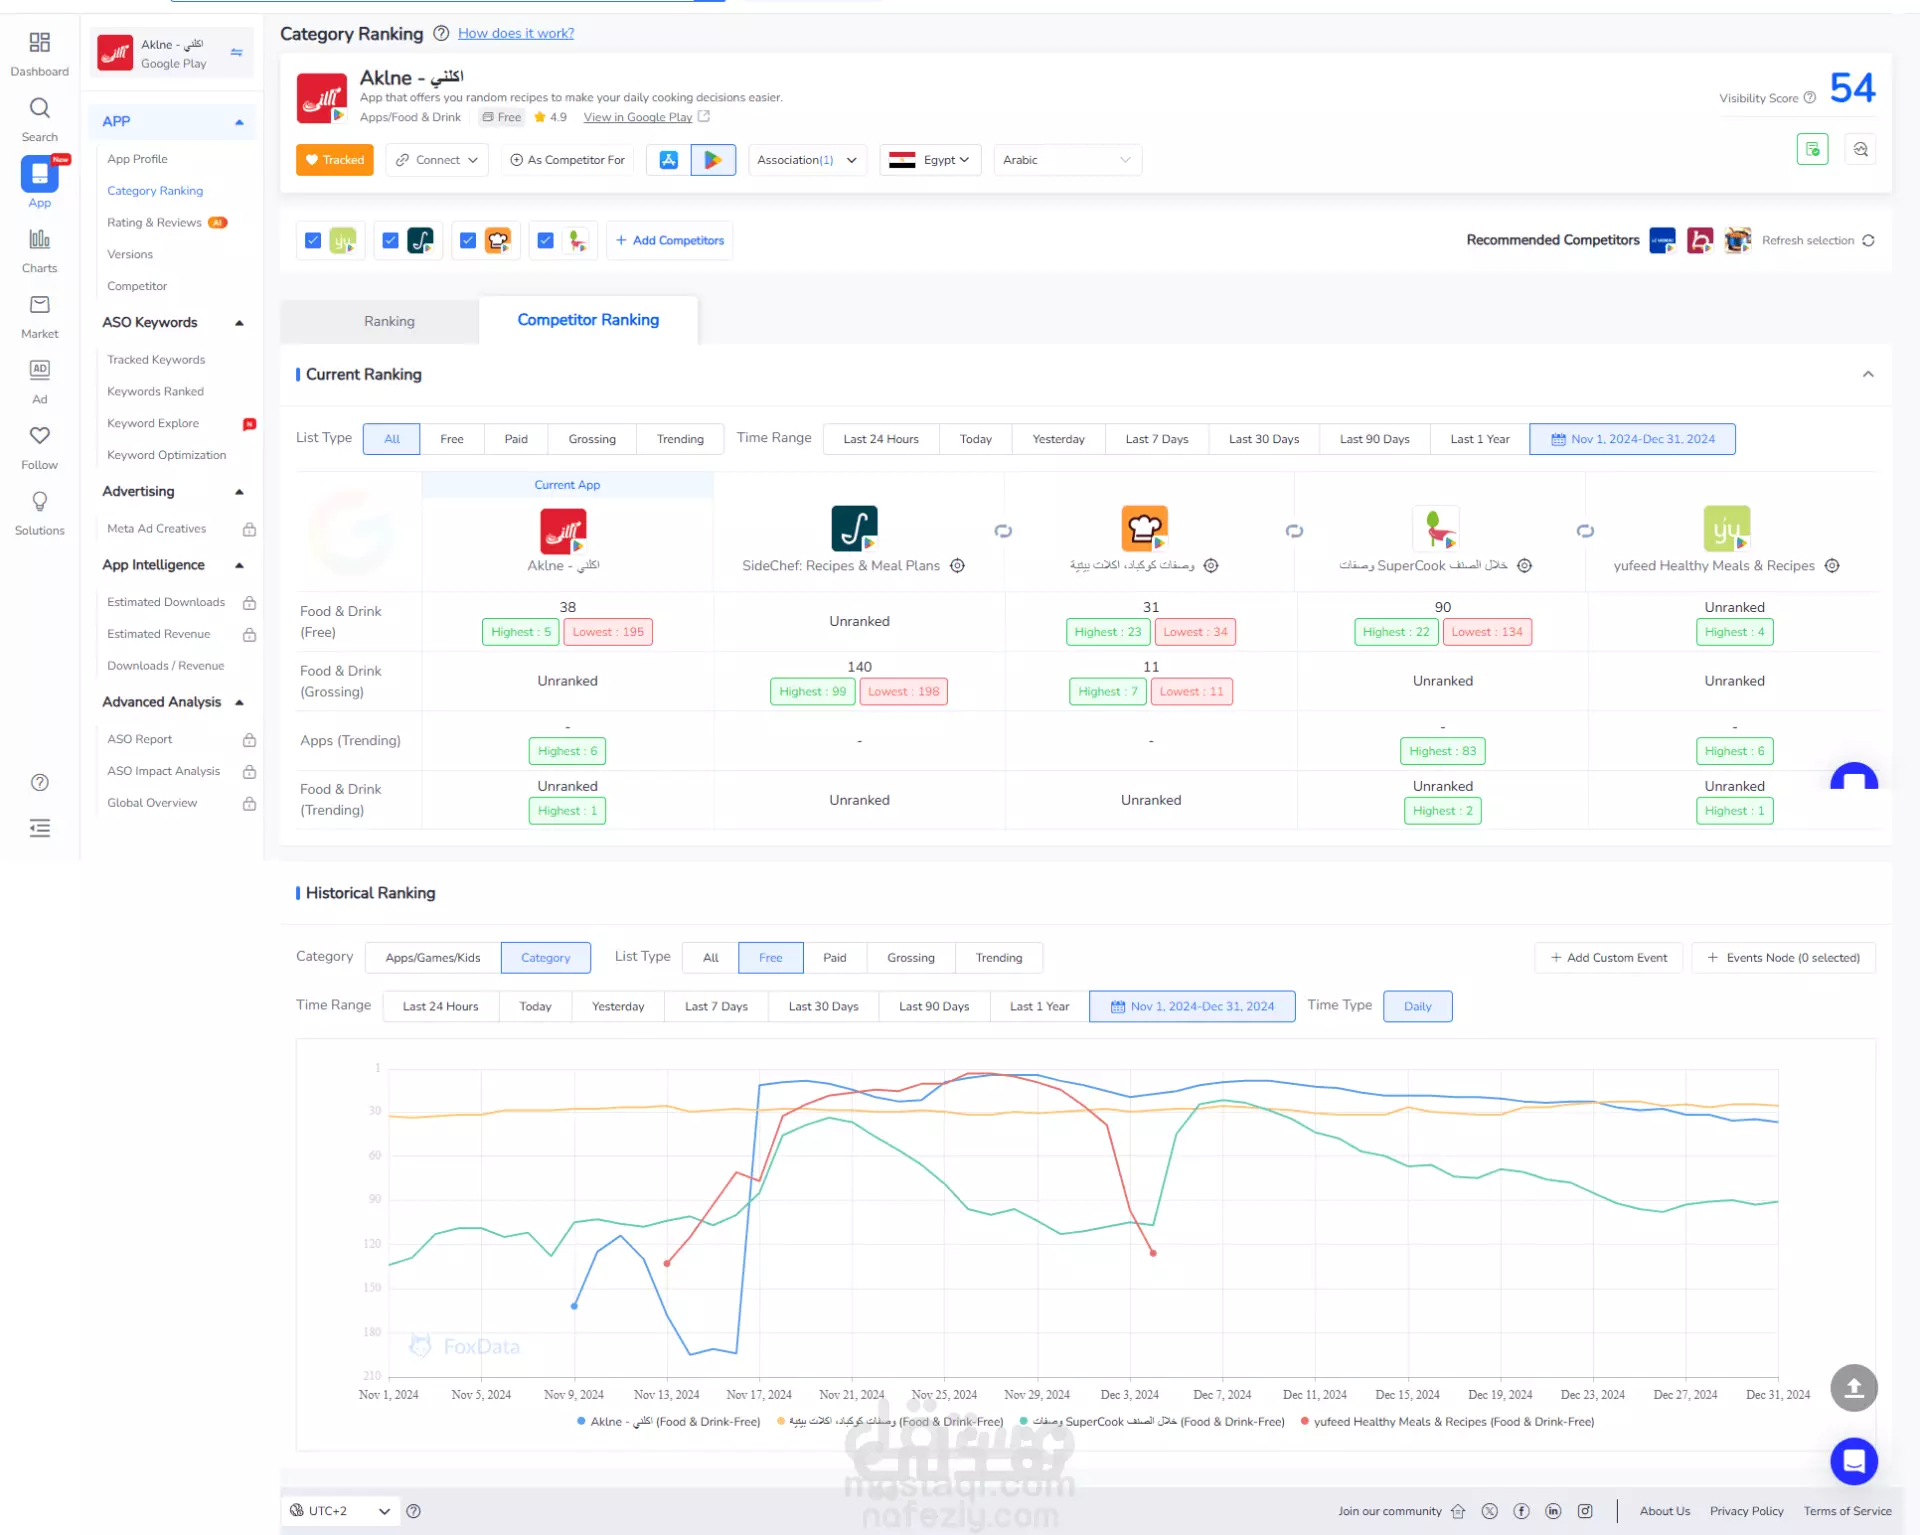Collapse the Advertising sidebar group
Image resolution: width=1920 pixels, height=1535 pixels.
[239, 492]
